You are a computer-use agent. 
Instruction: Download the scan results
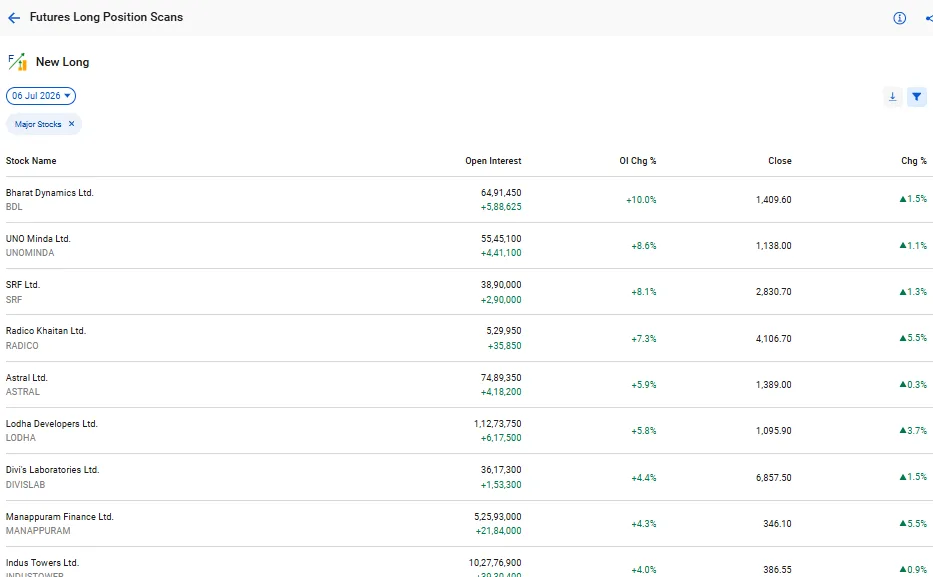tap(892, 96)
